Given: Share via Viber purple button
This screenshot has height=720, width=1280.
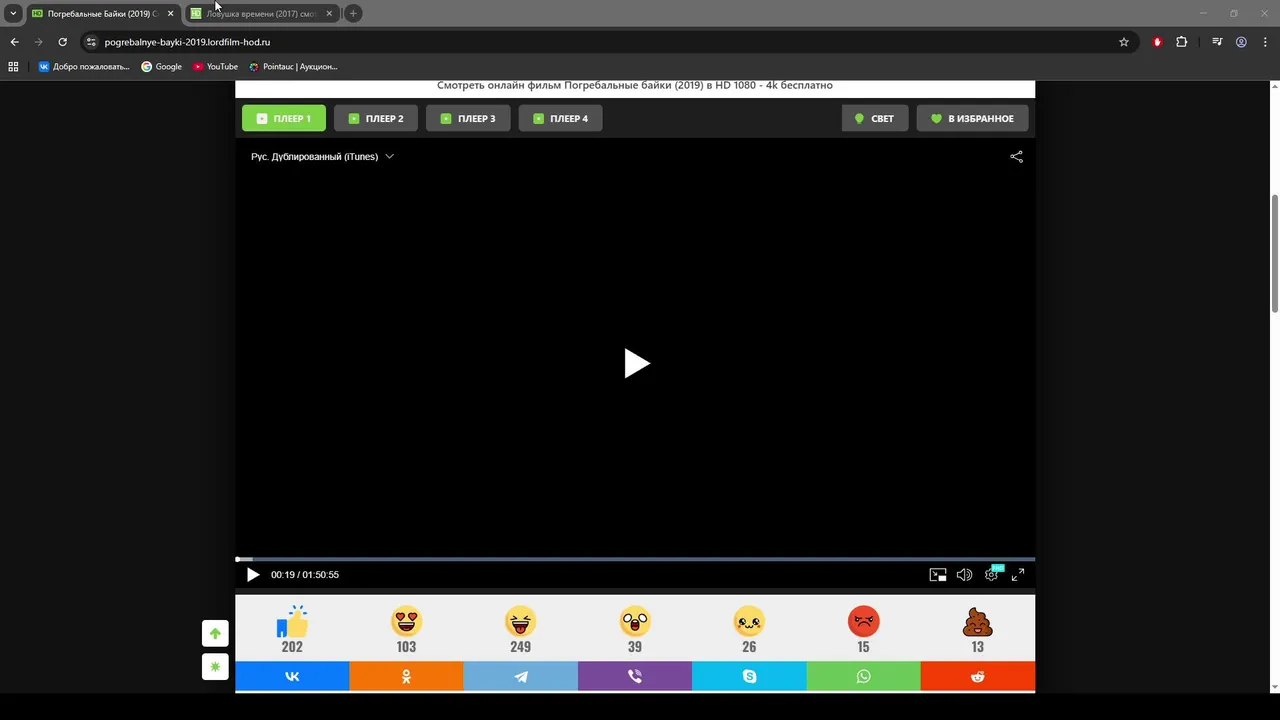Looking at the screenshot, I should click(635, 677).
